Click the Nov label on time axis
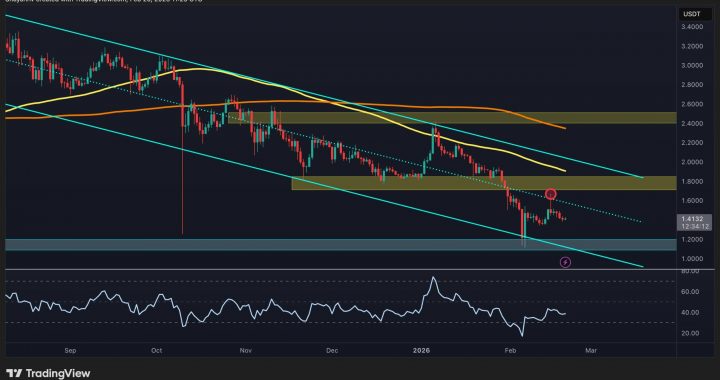Screen dimensions: 720x380 click(x=246, y=351)
